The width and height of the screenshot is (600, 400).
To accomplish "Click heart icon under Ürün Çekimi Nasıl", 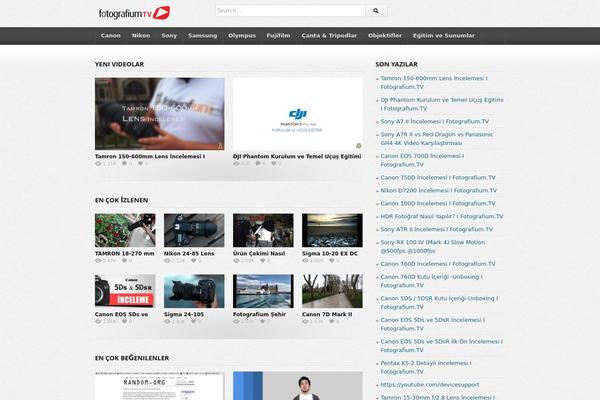I will [x=262, y=261].
